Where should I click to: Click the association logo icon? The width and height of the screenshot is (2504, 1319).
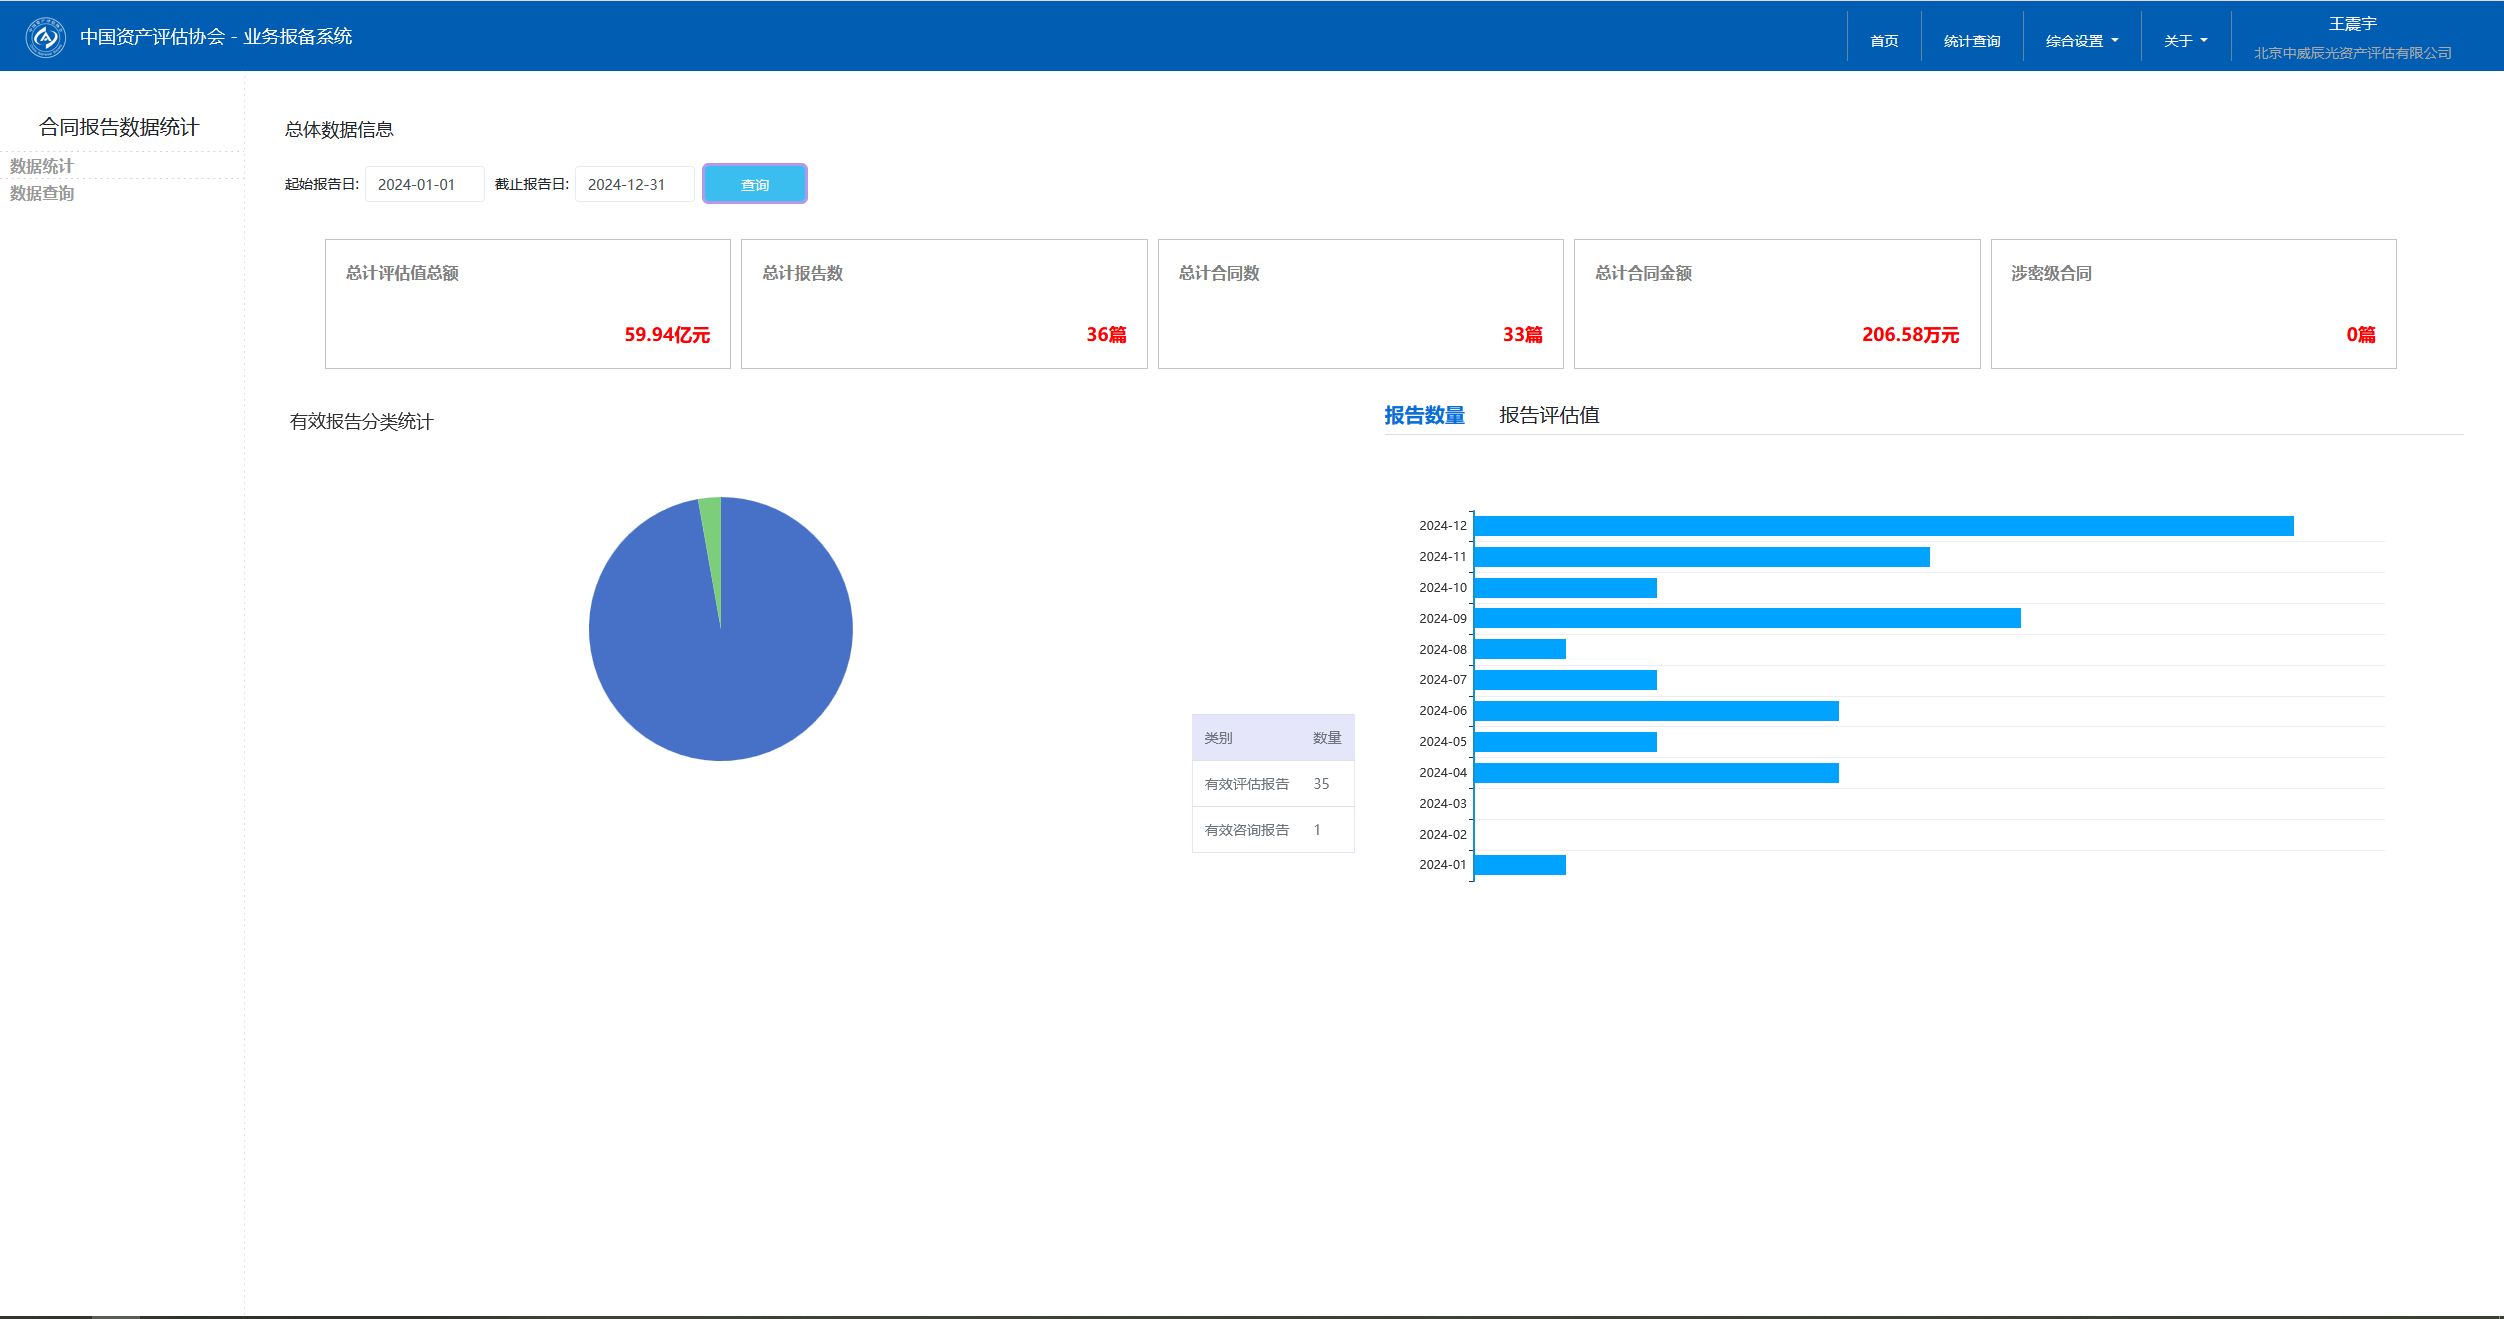click(45, 38)
